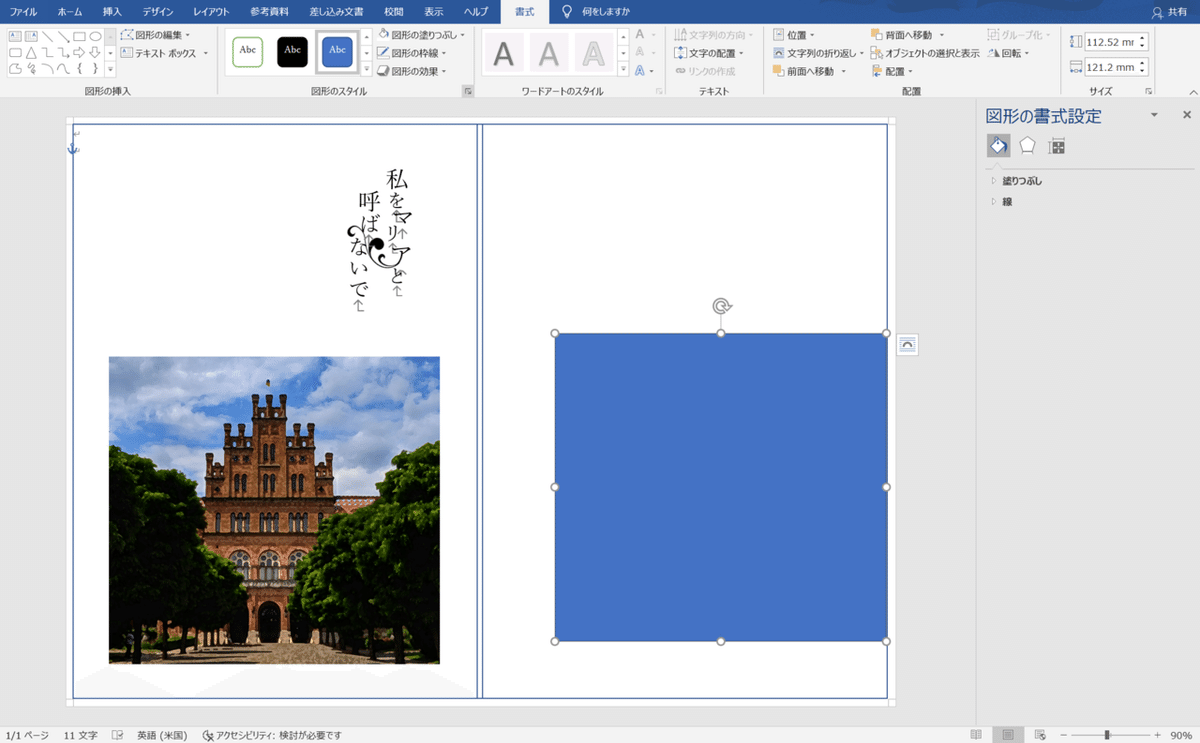Apply the black Abc shape style
This screenshot has height=743, width=1200.
click(x=292, y=51)
